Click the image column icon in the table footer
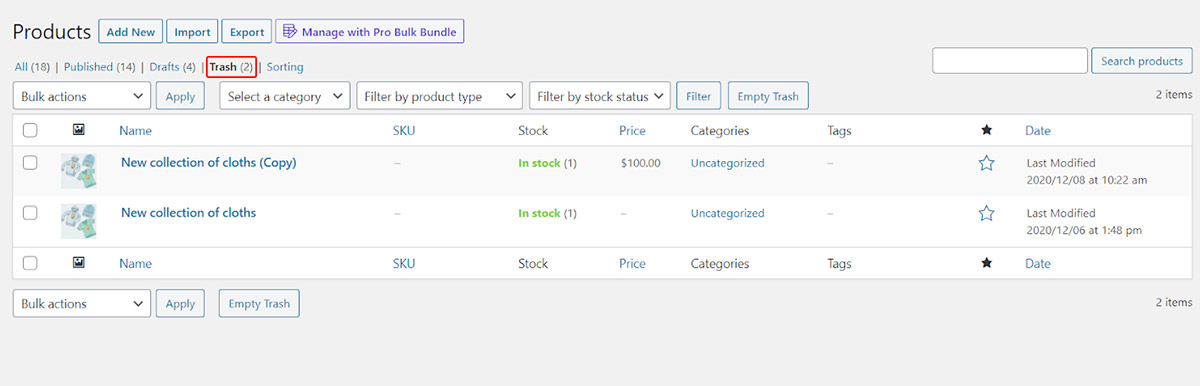This screenshot has width=1200, height=386. point(78,263)
